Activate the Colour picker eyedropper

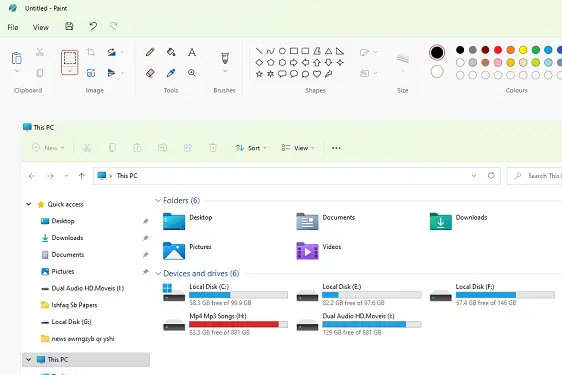click(171, 73)
